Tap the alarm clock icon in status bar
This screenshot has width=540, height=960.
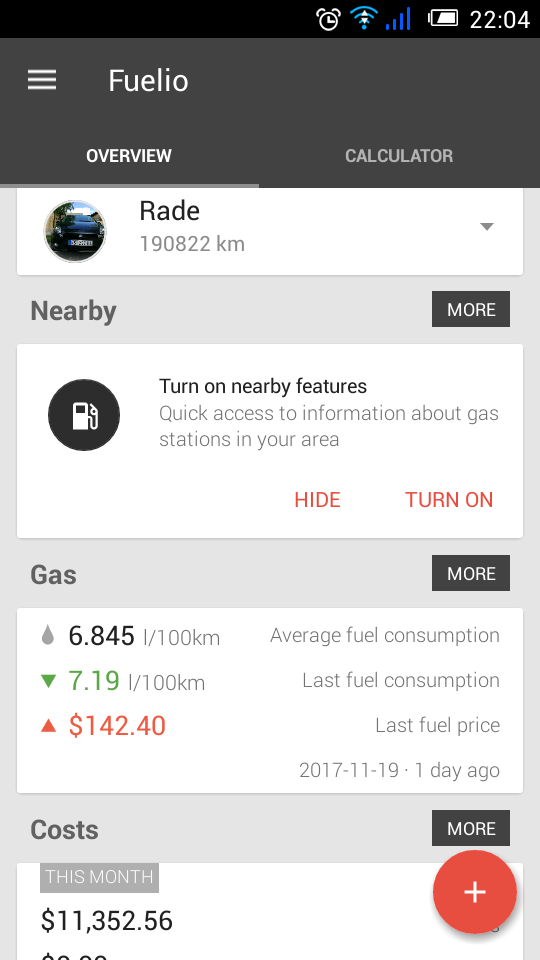pyautogui.click(x=328, y=19)
